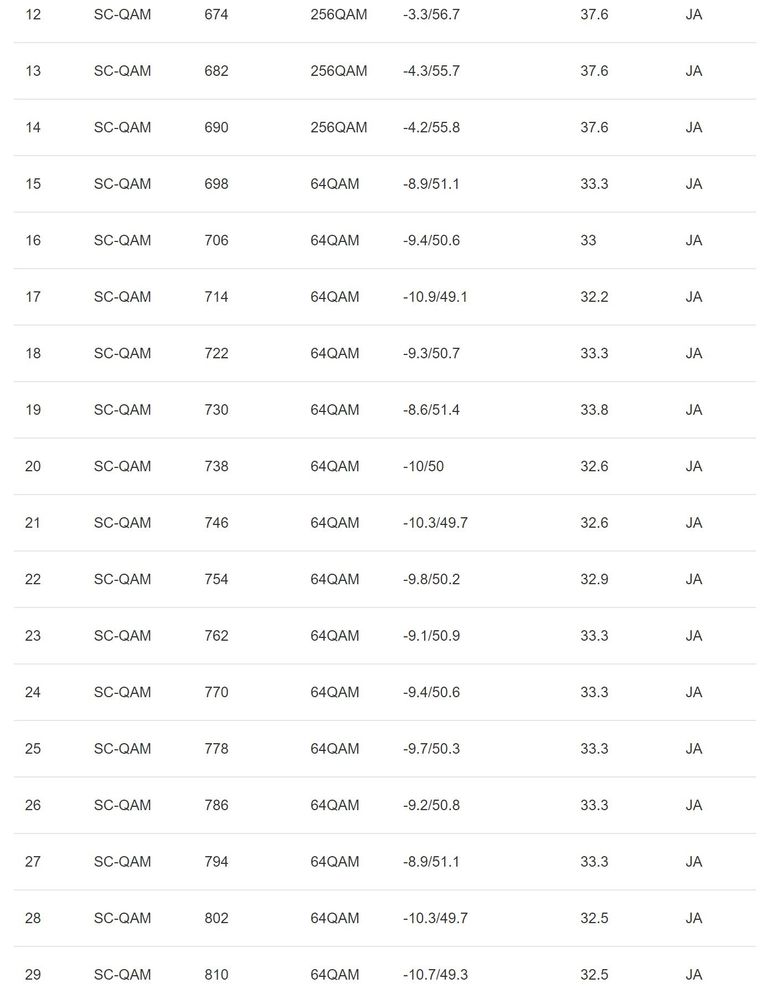The height and width of the screenshot is (999, 761).
Task: Select frequency value 810
Action: [x=216, y=975]
